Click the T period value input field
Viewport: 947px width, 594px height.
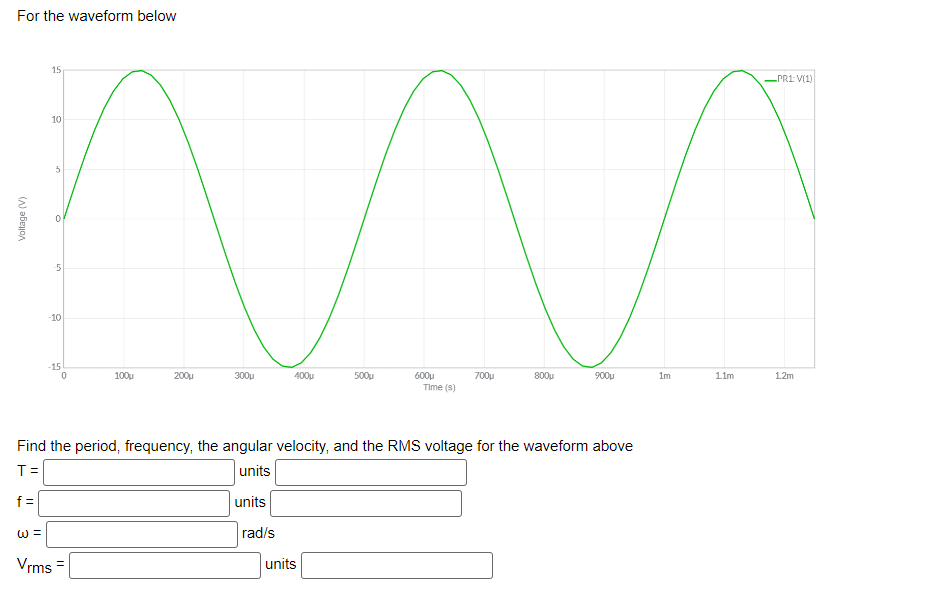(137, 472)
